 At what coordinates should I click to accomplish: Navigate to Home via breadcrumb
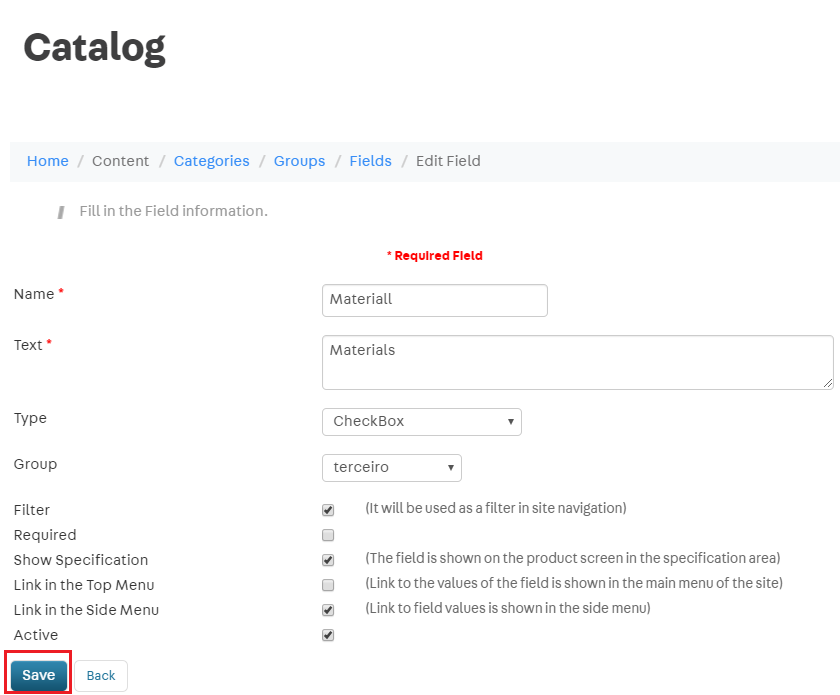point(47,161)
